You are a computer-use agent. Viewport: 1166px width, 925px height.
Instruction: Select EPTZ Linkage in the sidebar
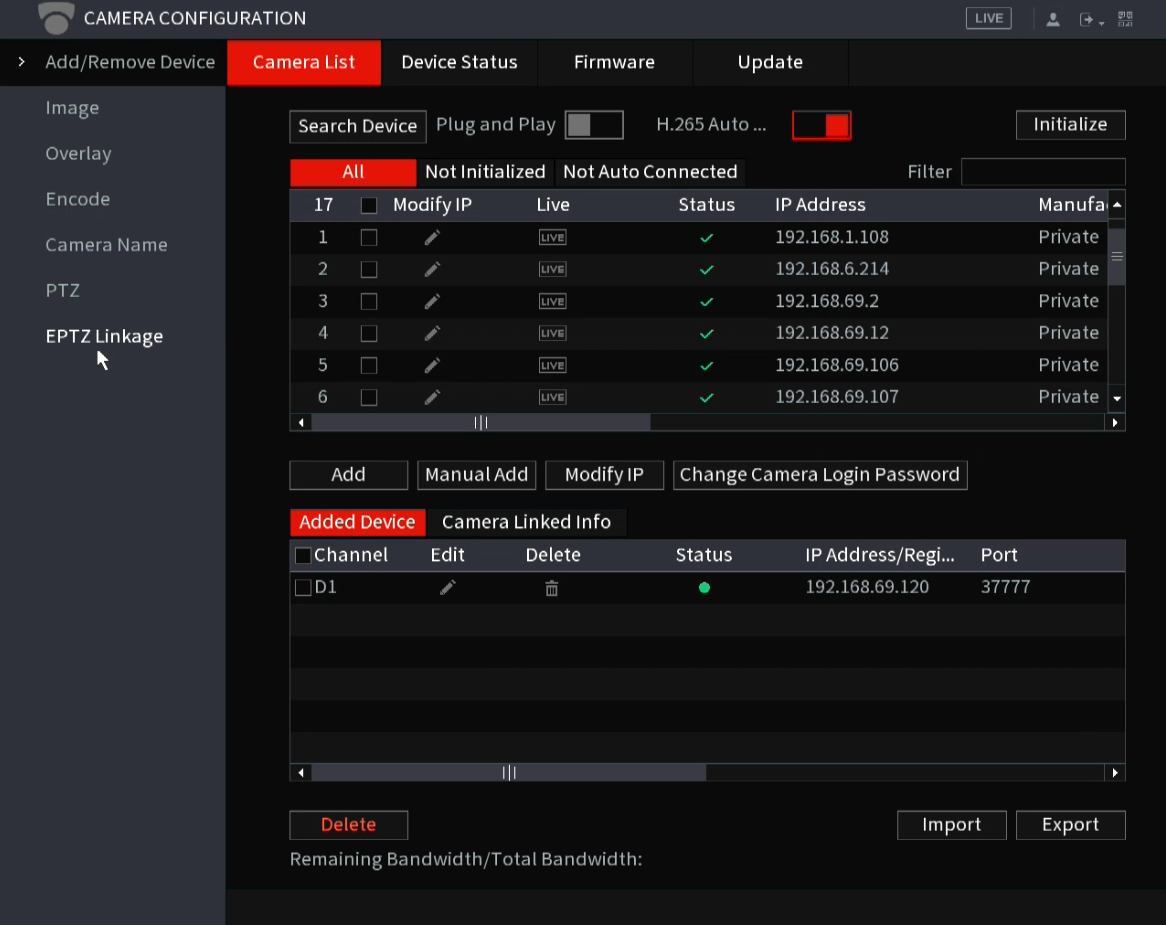pyautogui.click(x=104, y=336)
